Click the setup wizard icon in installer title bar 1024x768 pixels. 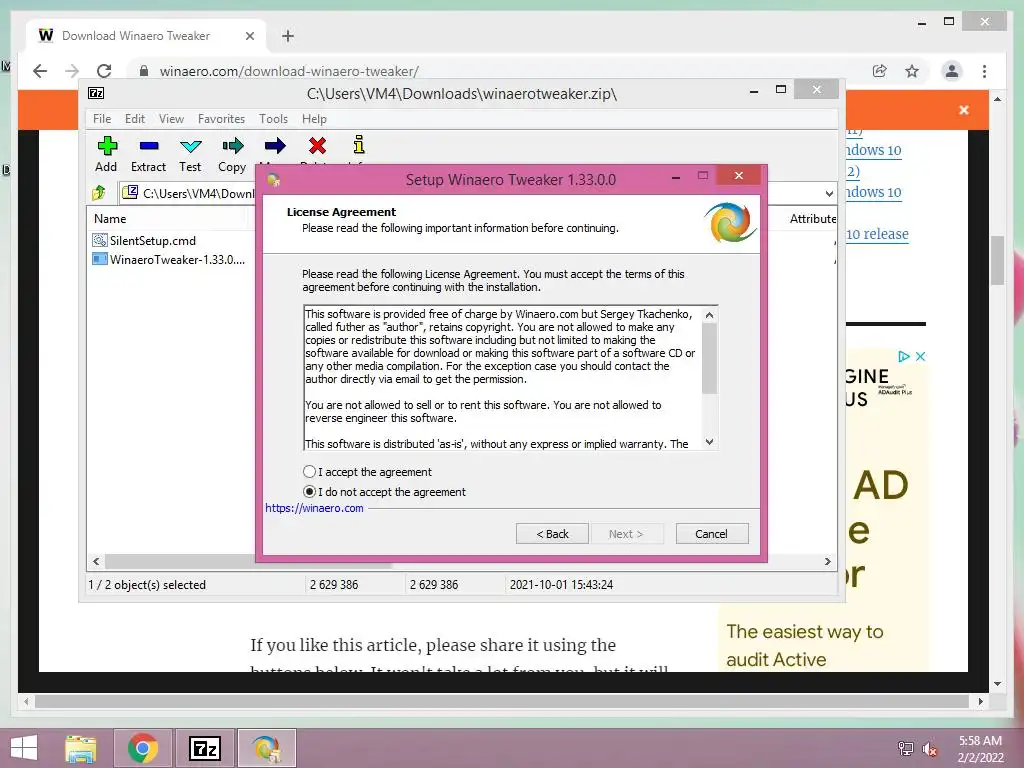point(274,179)
